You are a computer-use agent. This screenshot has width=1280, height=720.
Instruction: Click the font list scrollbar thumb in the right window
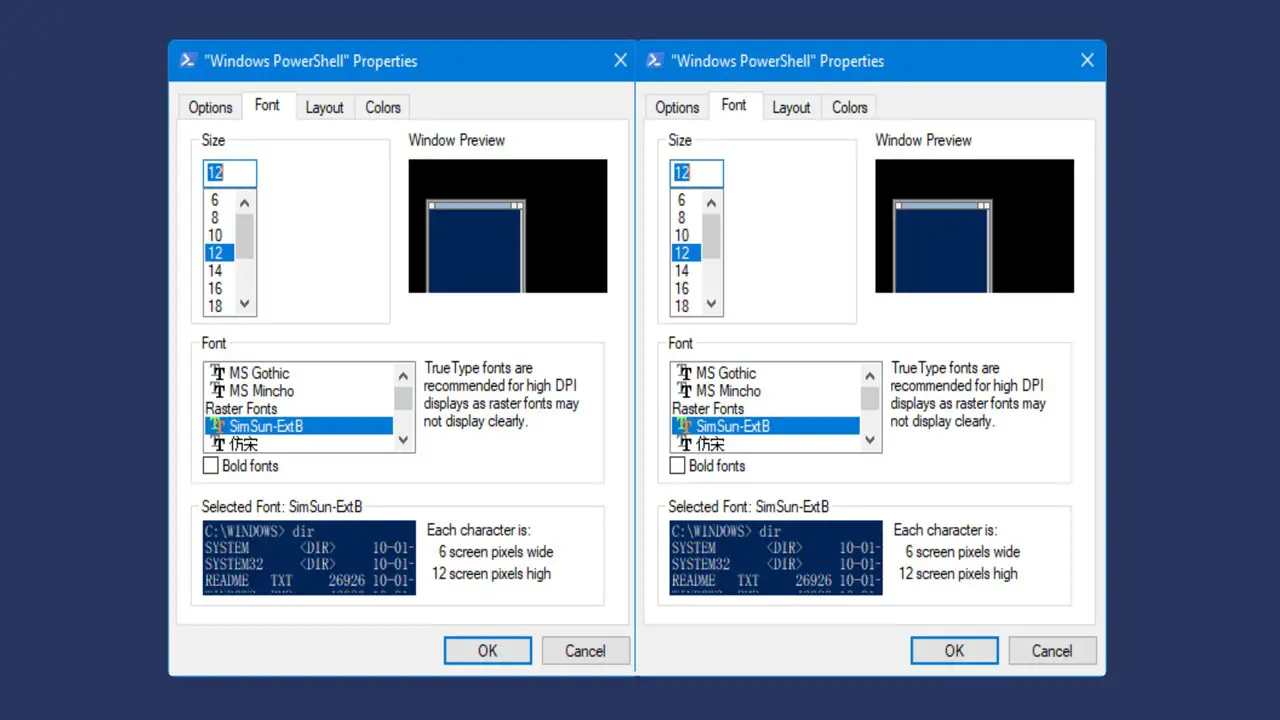point(870,399)
